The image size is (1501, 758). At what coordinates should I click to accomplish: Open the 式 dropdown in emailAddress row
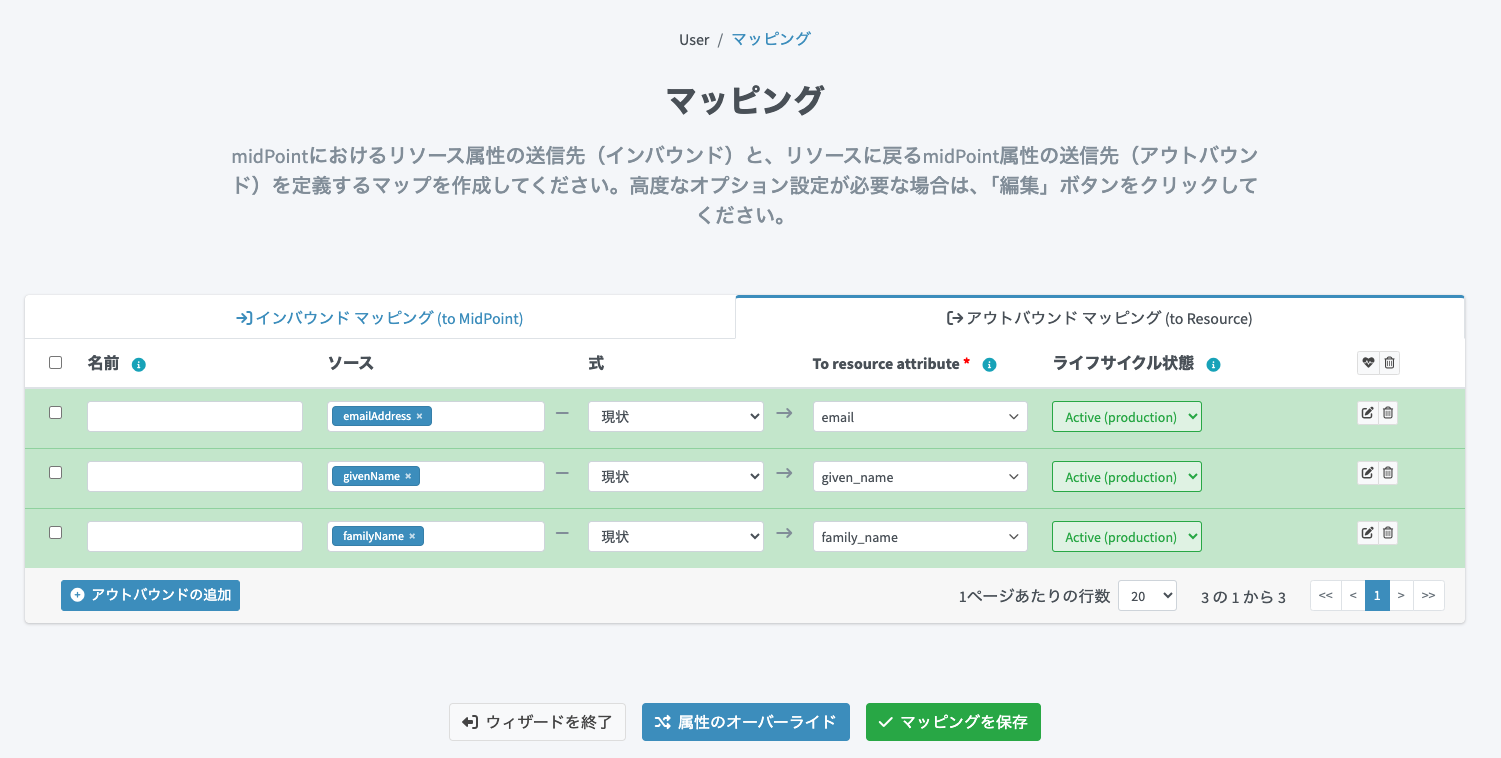click(676, 417)
